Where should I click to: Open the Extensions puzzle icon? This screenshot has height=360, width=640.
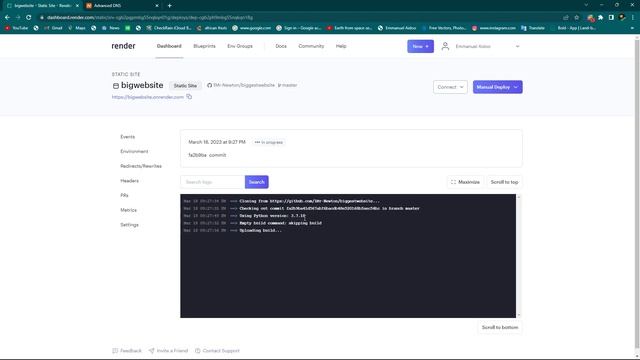point(601,18)
